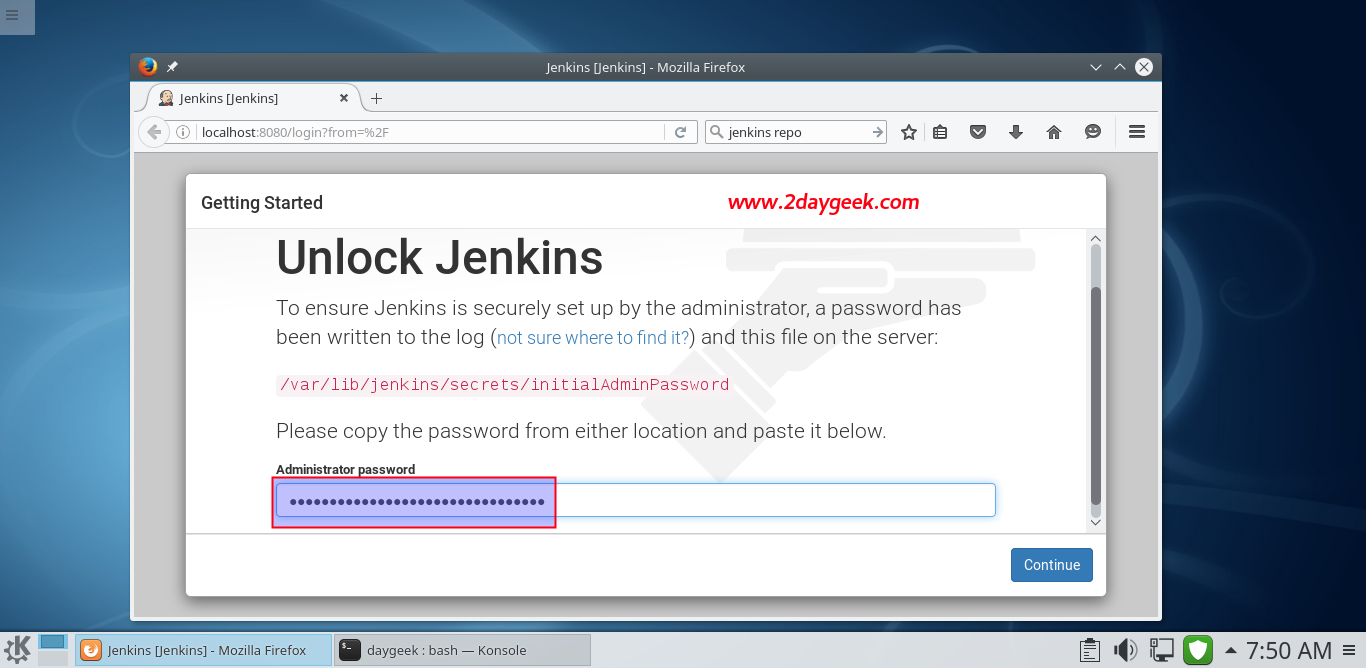The image size is (1366, 668).
Task: Open the Firefox hamburger menu
Action: [1136, 132]
